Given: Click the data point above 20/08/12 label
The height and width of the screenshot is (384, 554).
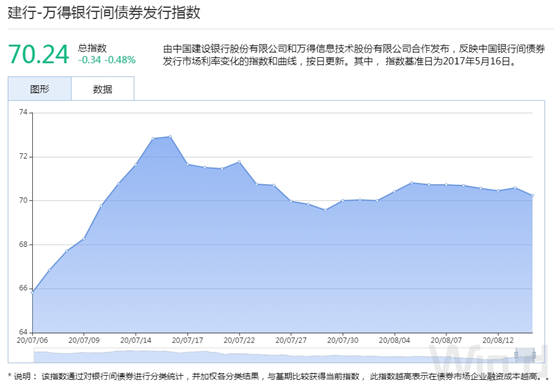Looking at the screenshot, I should tap(498, 191).
